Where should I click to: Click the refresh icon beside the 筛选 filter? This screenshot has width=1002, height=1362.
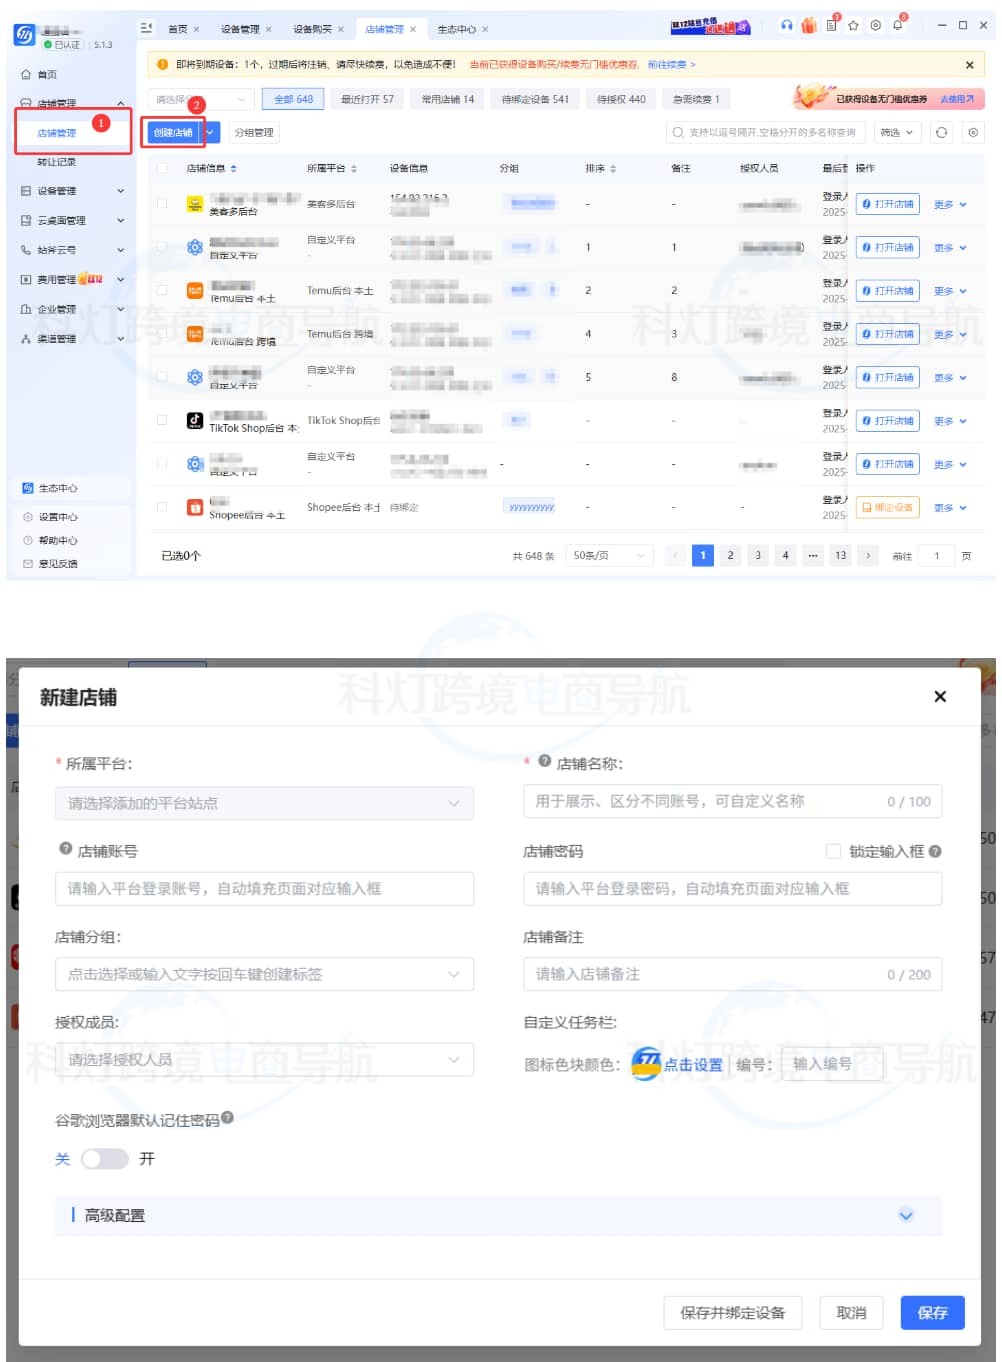pyautogui.click(x=941, y=133)
